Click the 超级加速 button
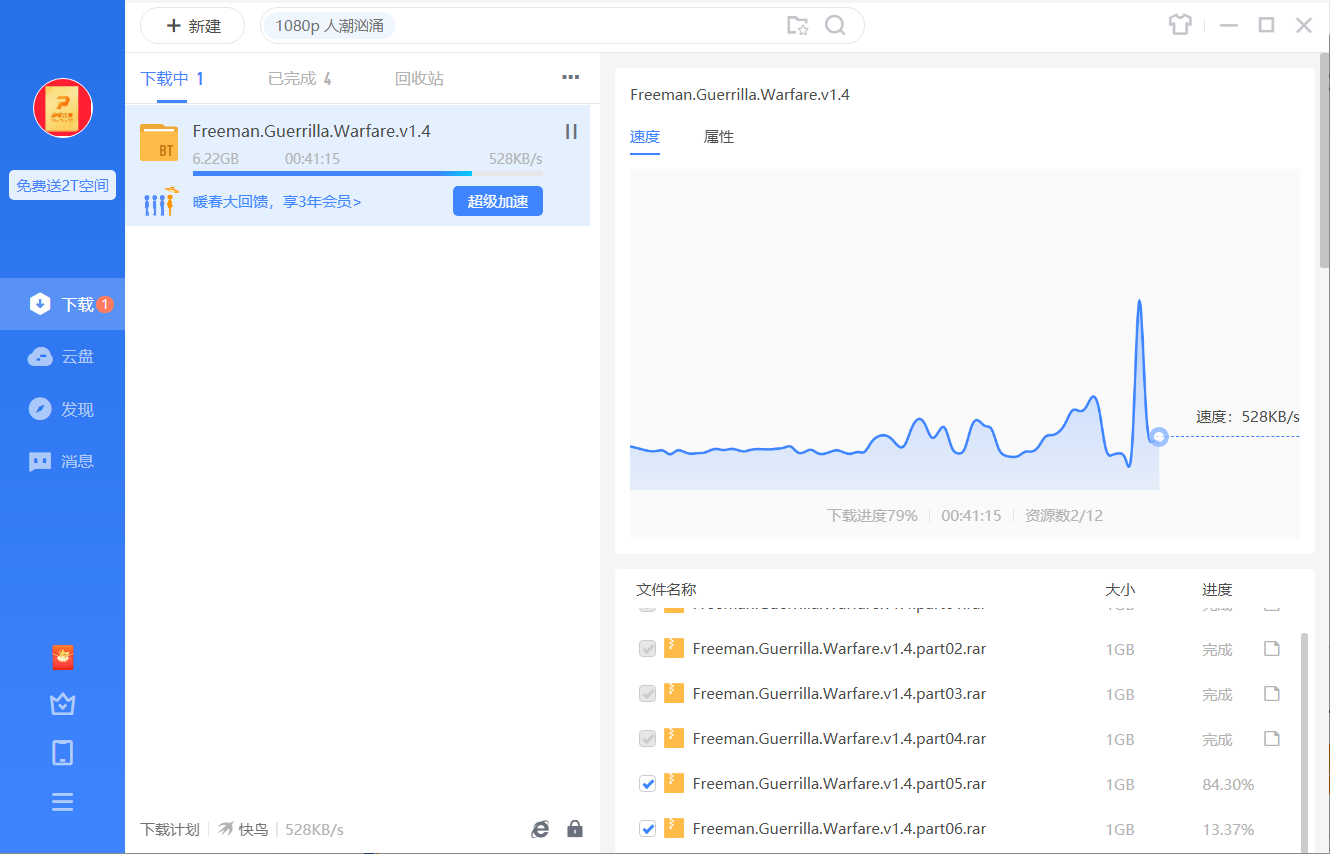 (497, 201)
